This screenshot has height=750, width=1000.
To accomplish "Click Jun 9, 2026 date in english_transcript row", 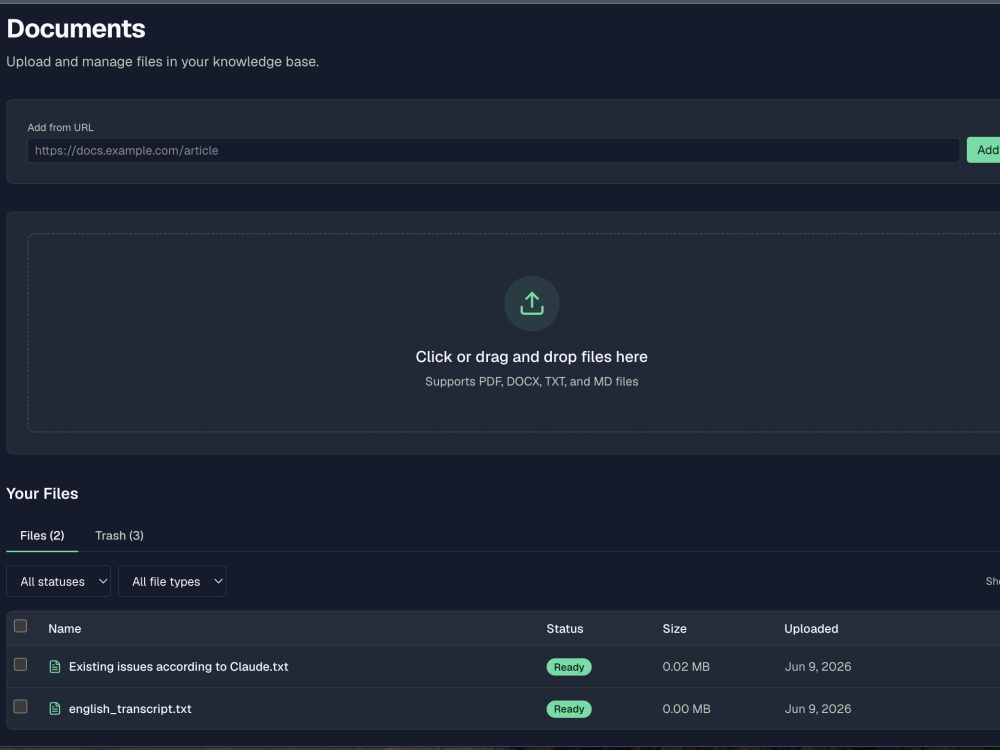I will click(x=818, y=709).
